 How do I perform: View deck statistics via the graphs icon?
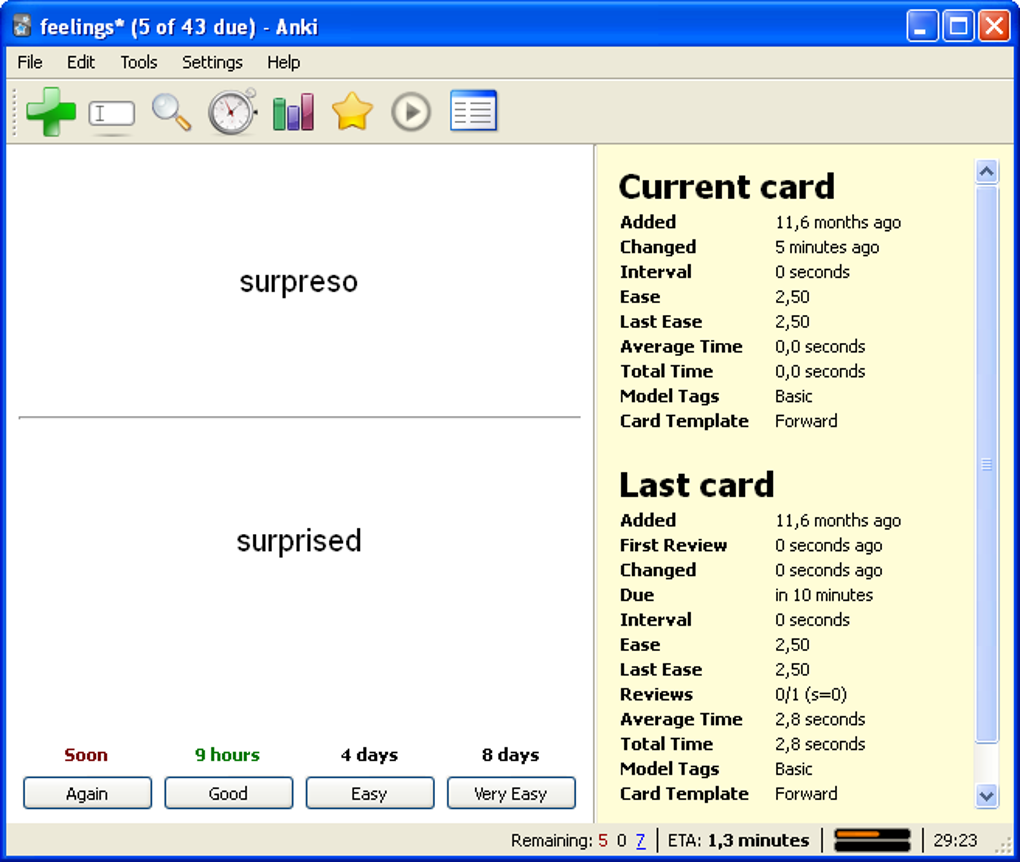(291, 111)
